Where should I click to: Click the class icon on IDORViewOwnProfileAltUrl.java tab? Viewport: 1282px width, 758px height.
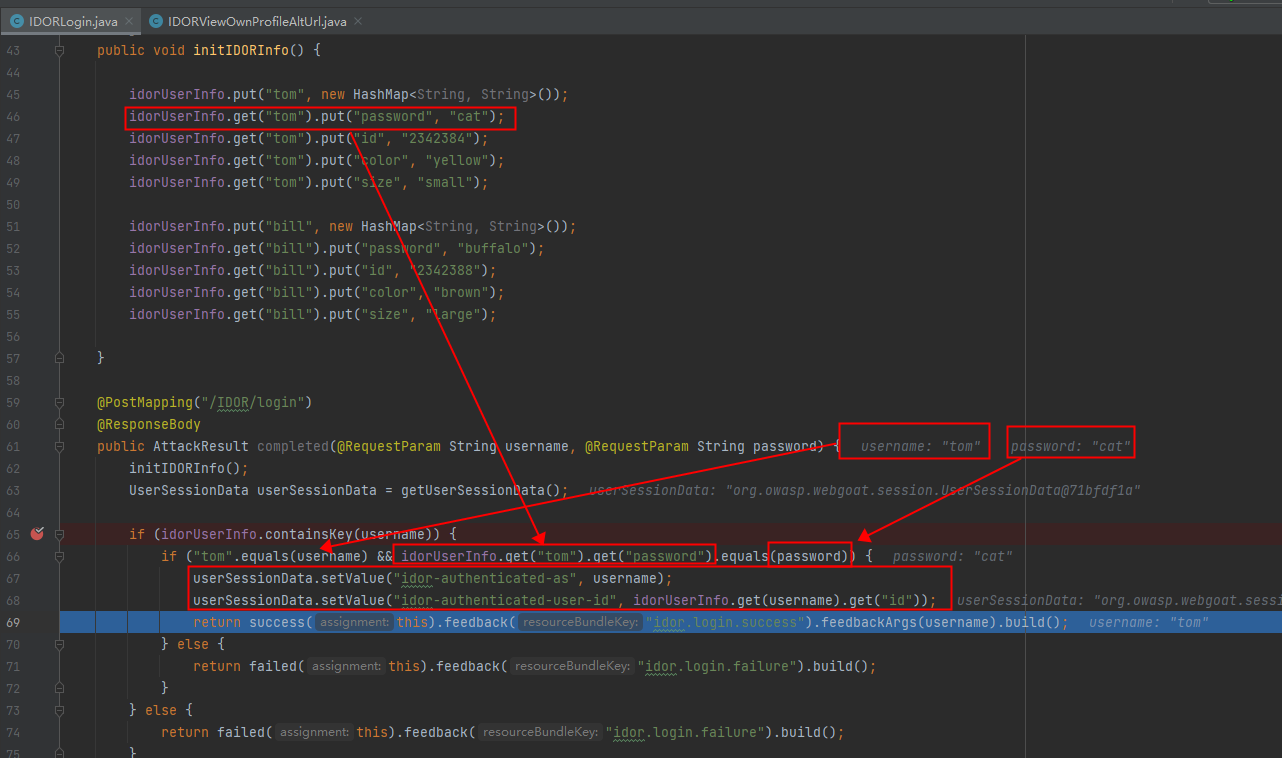pyautogui.click(x=156, y=21)
